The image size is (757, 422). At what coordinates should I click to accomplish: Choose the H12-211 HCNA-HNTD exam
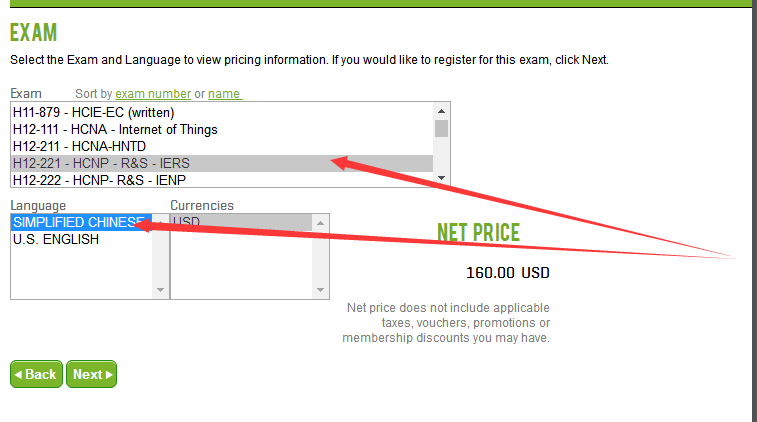click(79, 146)
